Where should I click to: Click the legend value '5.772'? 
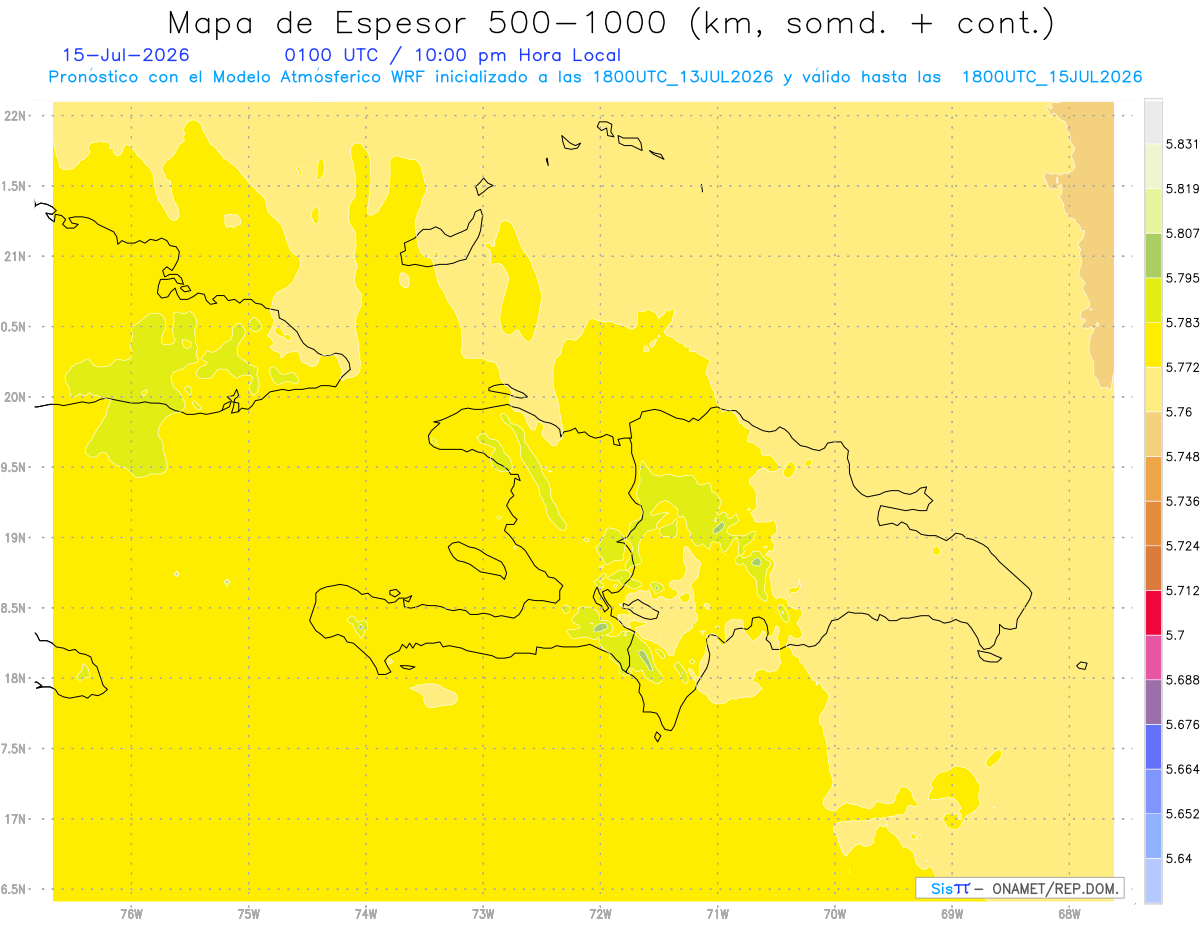pos(1182,367)
